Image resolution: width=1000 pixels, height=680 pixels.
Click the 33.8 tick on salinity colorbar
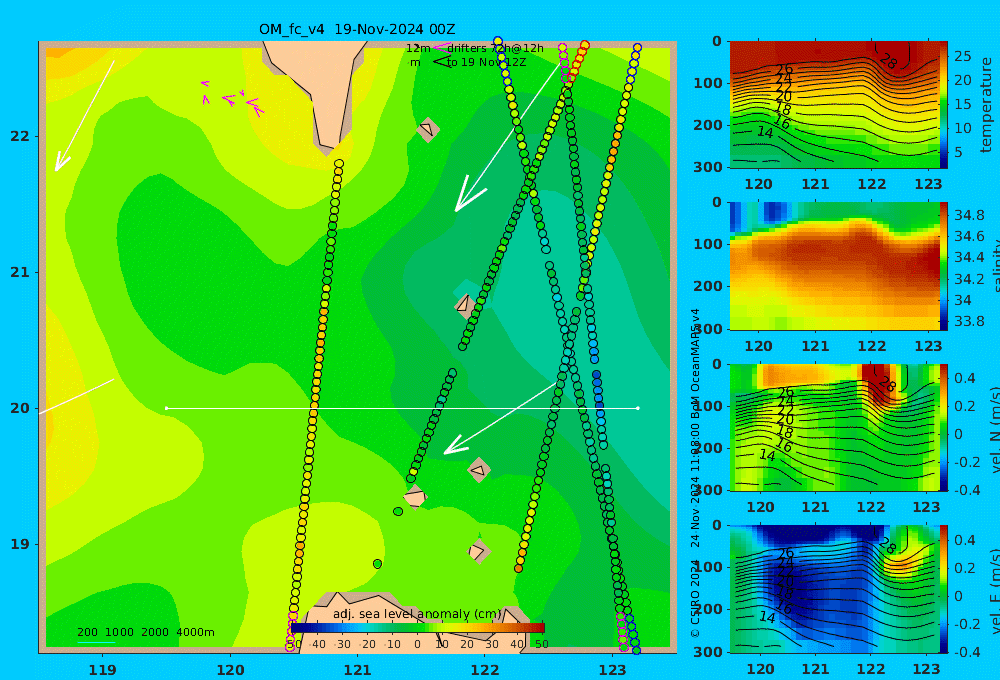click(x=969, y=321)
